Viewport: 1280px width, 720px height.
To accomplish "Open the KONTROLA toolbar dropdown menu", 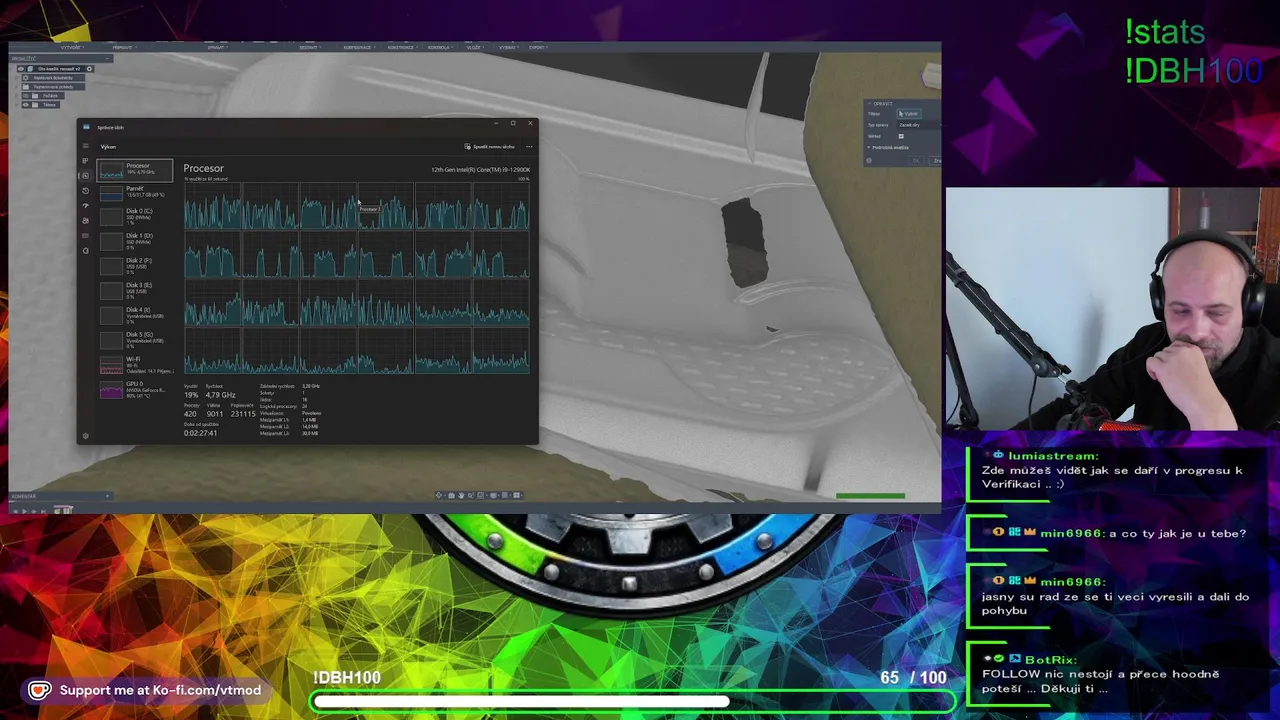I will (x=440, y=48).
